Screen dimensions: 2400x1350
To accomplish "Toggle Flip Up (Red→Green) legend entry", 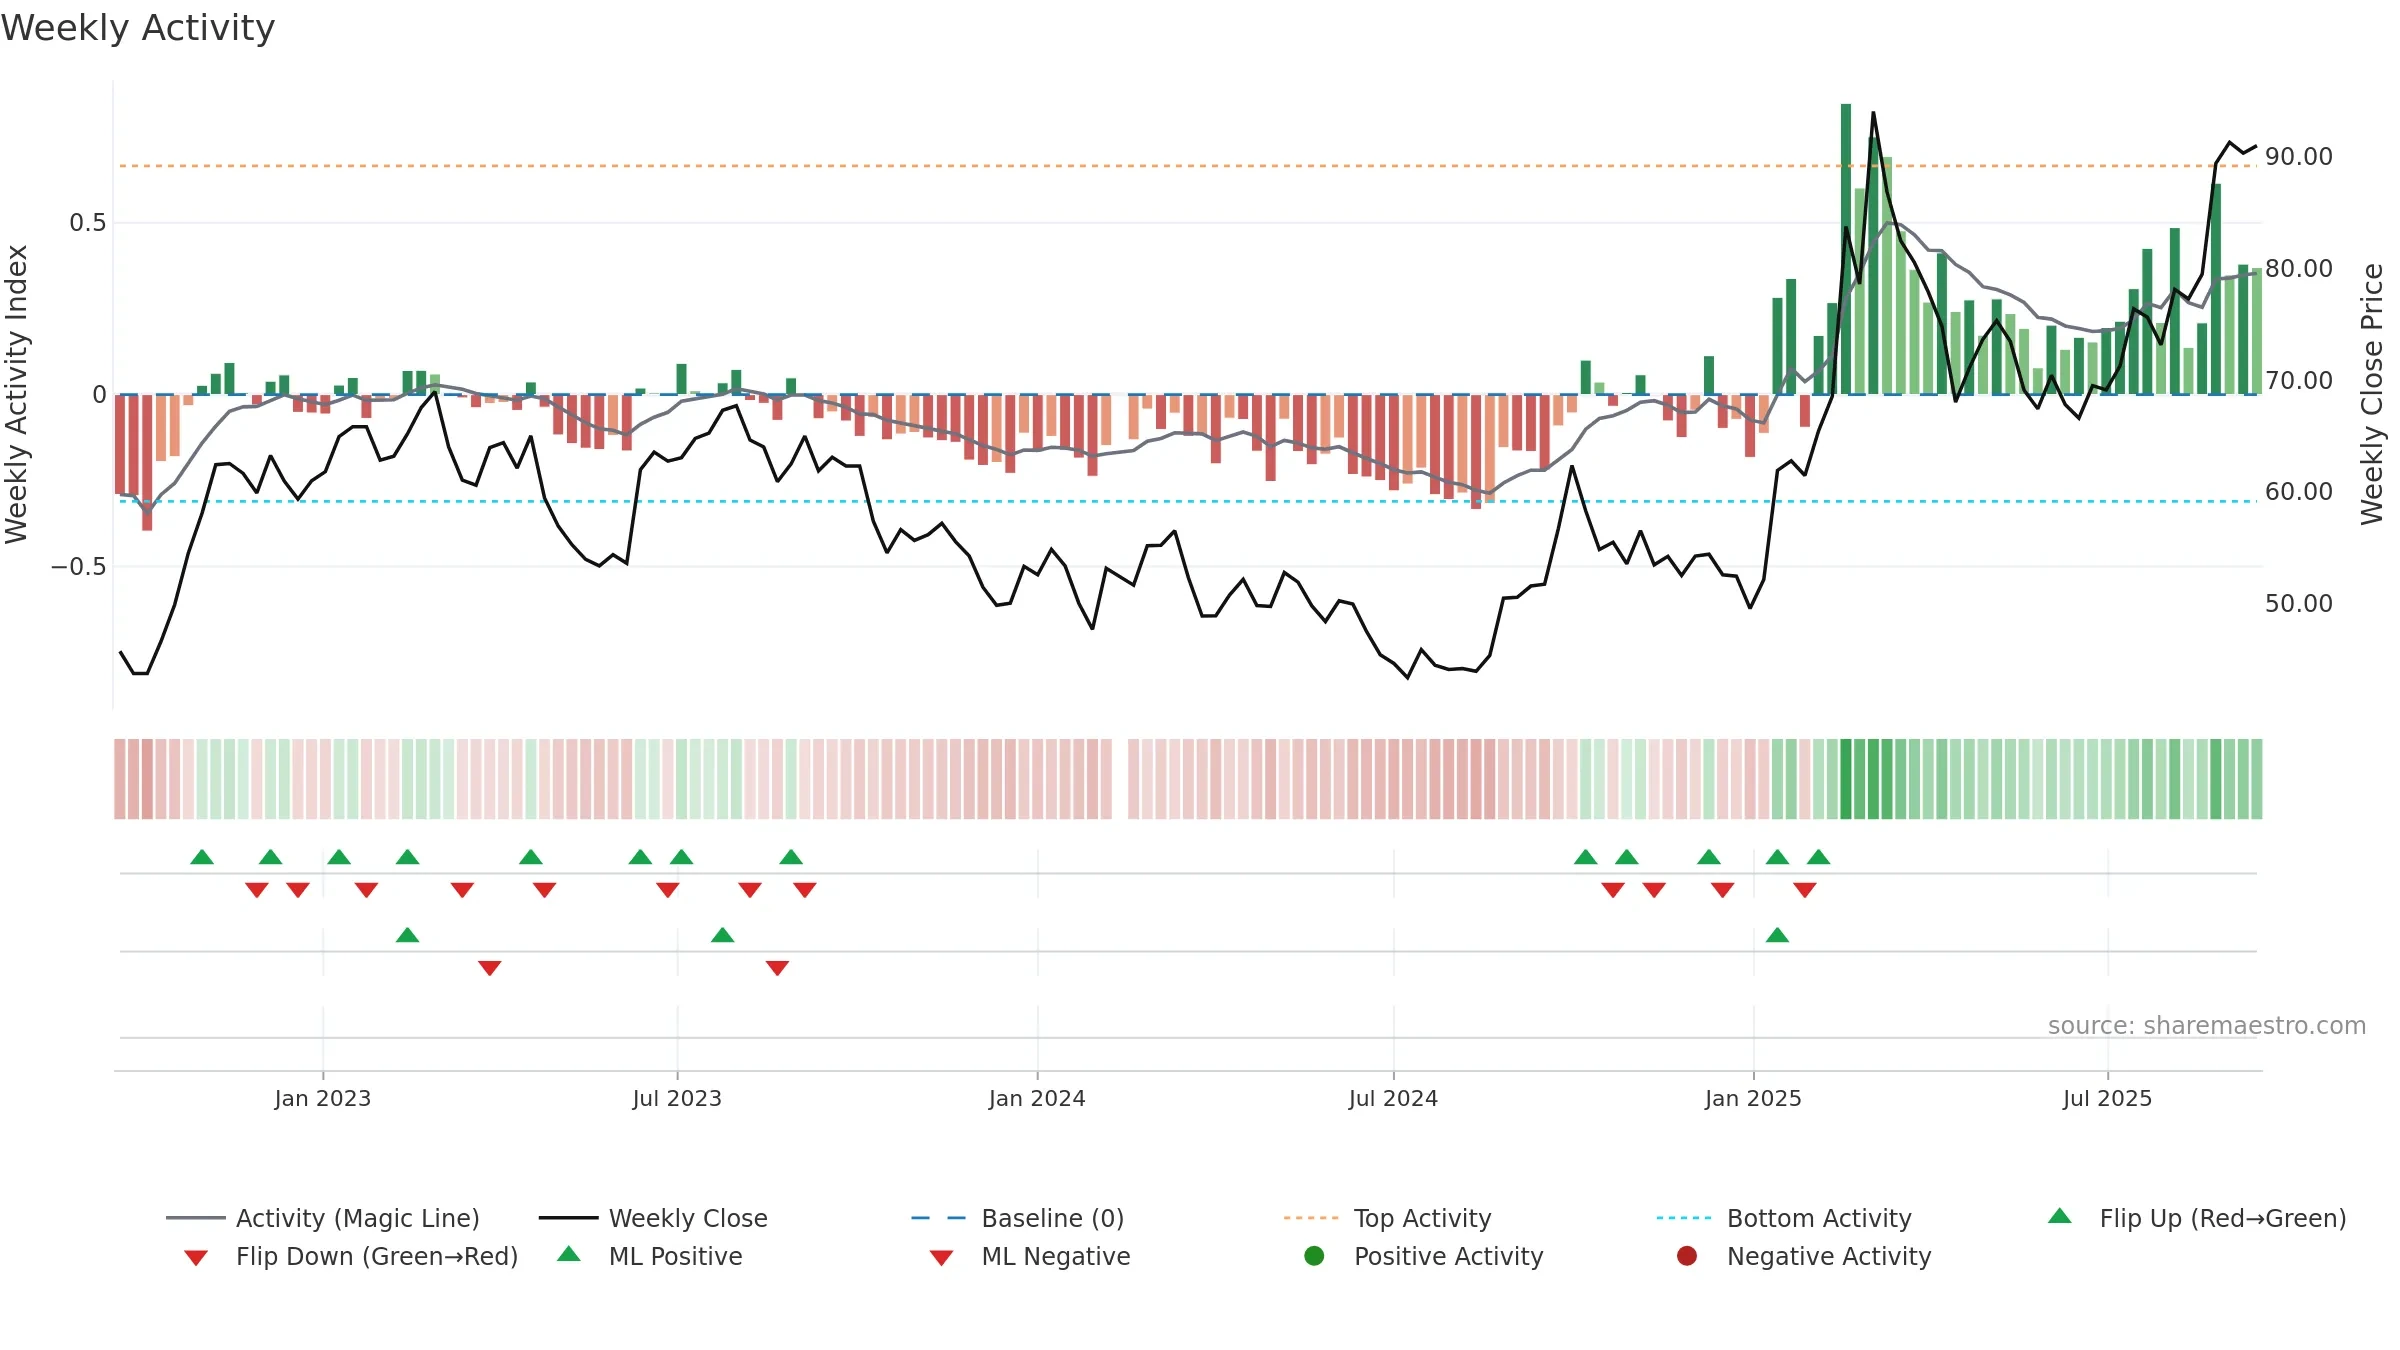I will [2197, 1218].
